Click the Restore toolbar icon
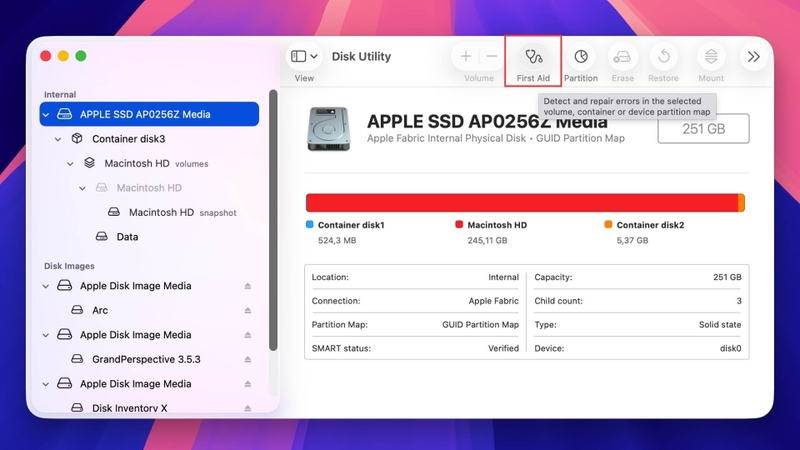The width and height of the screenshot is (800, 450). click(664, 57)
